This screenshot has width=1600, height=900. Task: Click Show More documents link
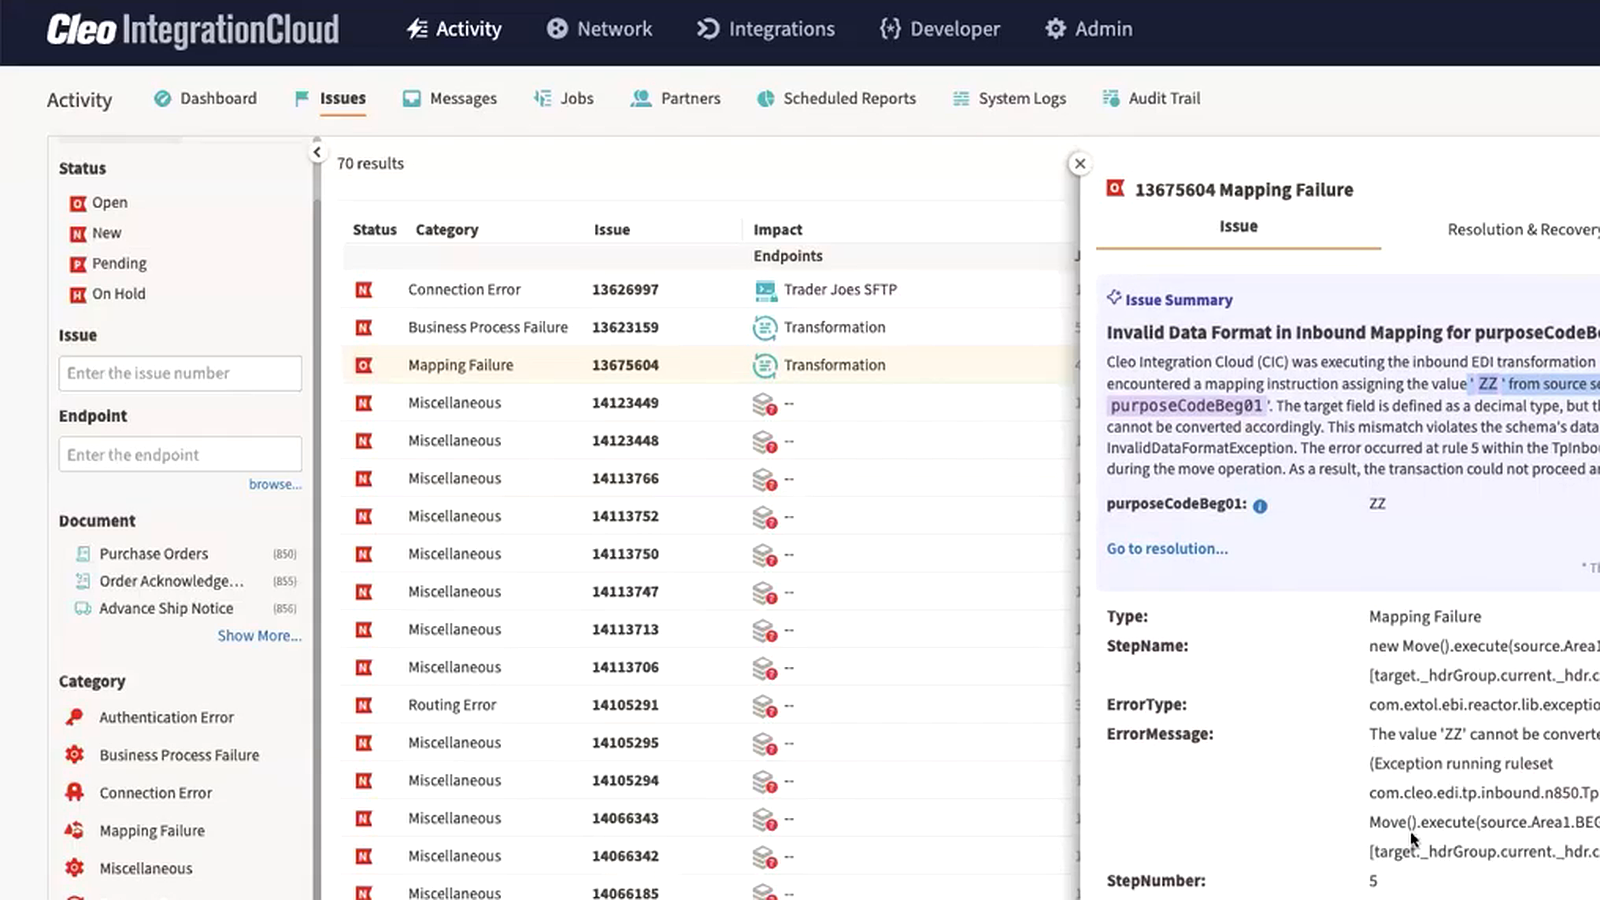(x=259, y=636)
